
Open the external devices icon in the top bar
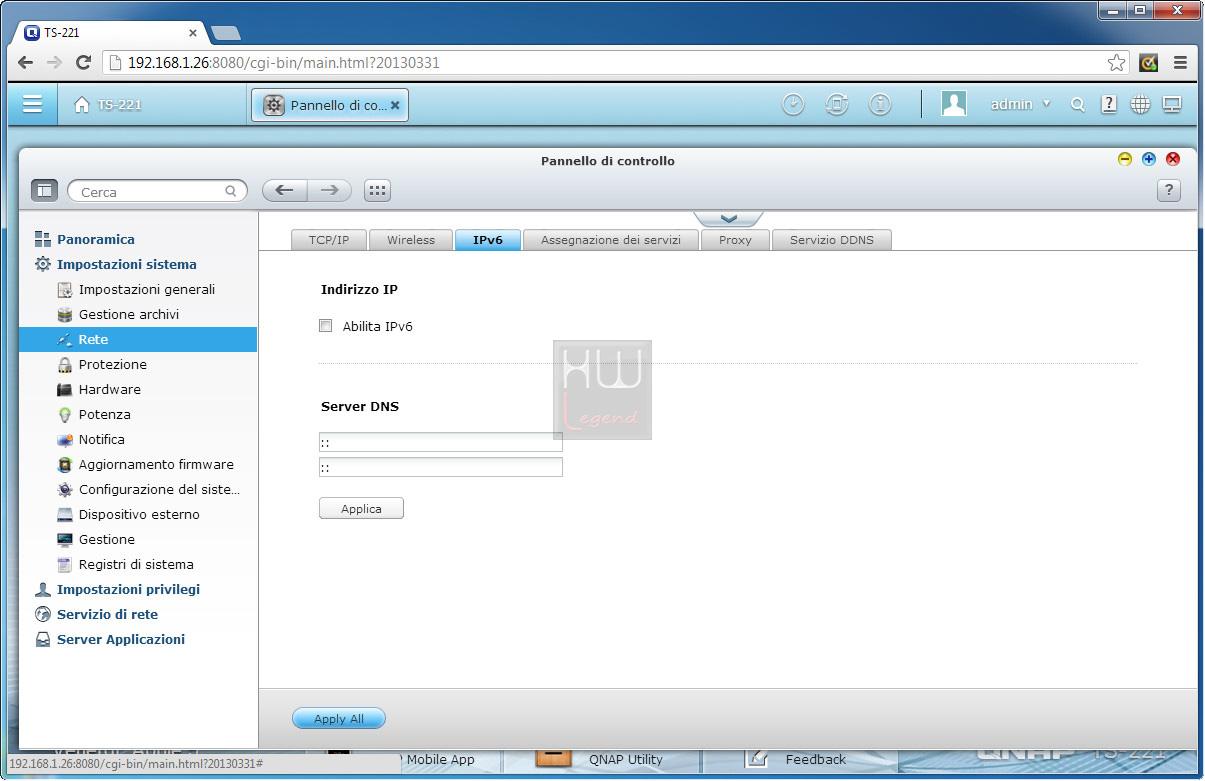[837, 104]
